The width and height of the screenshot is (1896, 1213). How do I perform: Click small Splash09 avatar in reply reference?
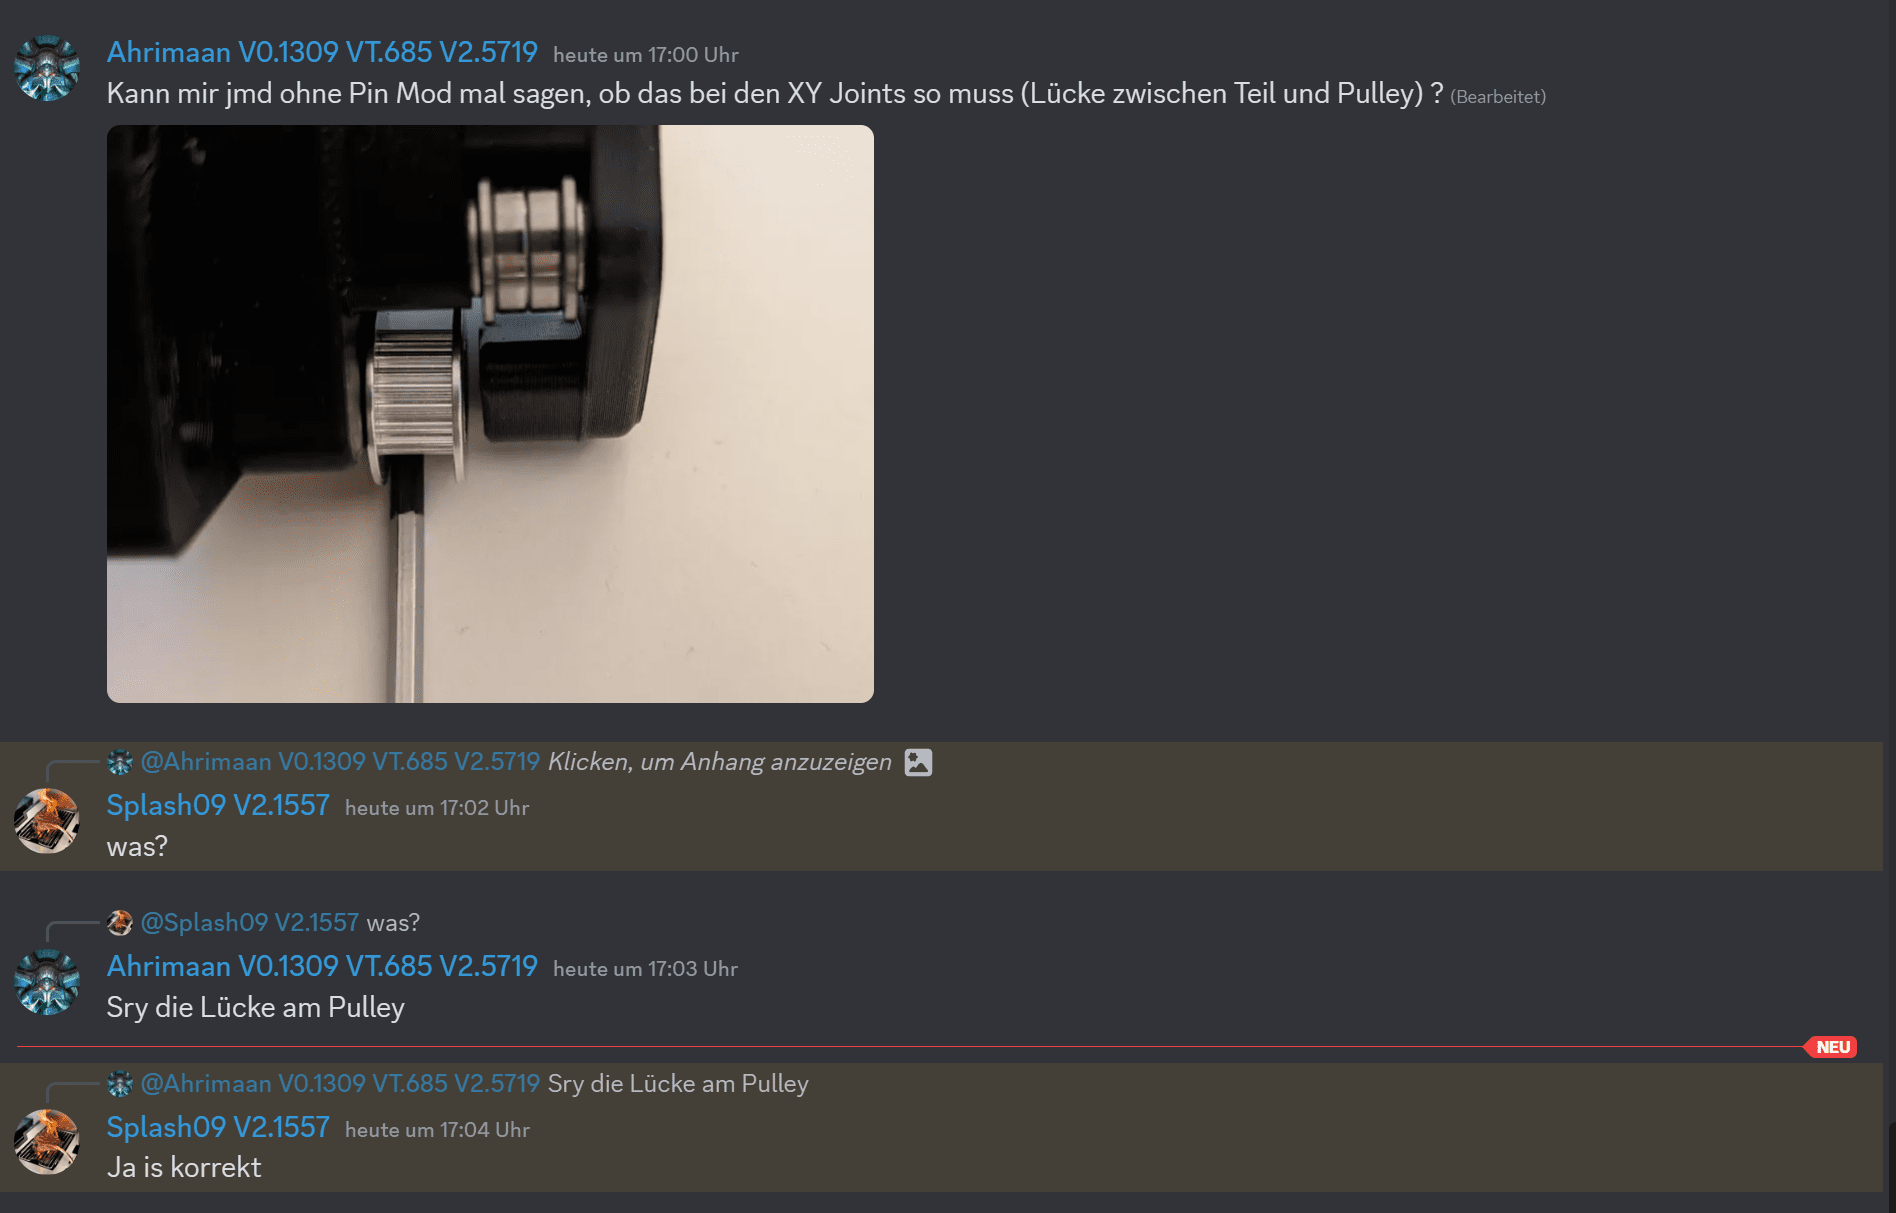[x=120, y=922]
